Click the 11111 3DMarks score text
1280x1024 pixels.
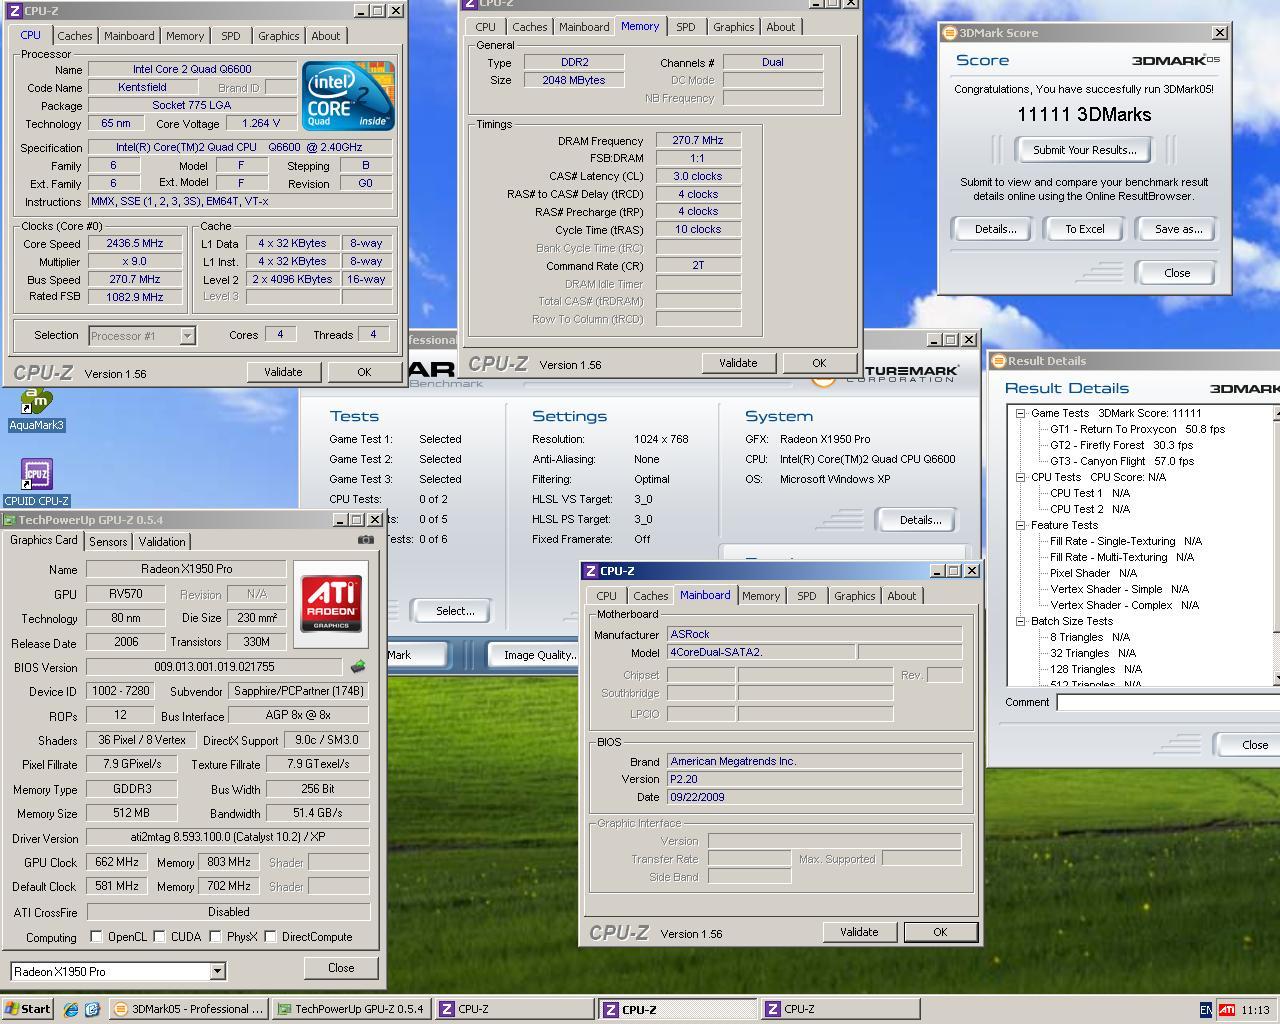[1084, 115]
